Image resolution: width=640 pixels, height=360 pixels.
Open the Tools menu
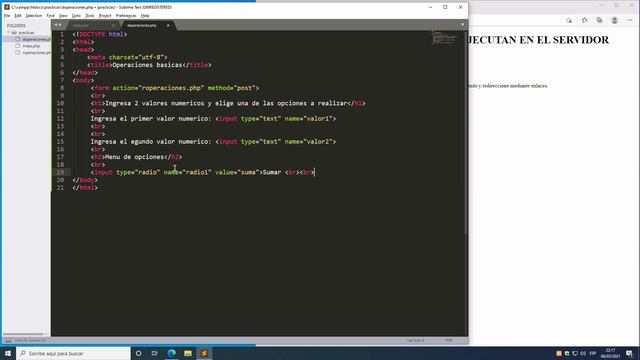[90, 16]
